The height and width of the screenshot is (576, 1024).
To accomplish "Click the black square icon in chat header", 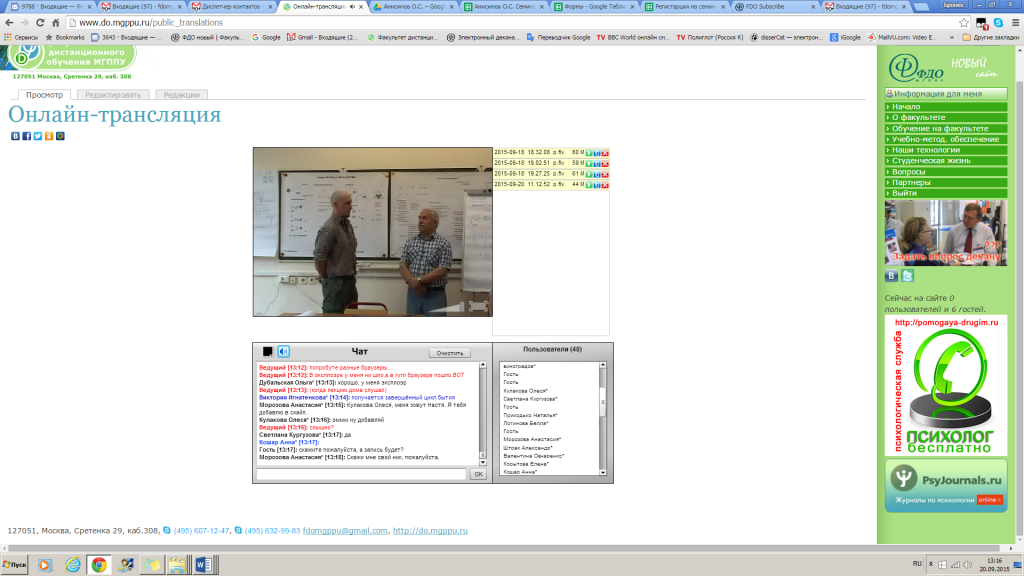I will point(267,352).
